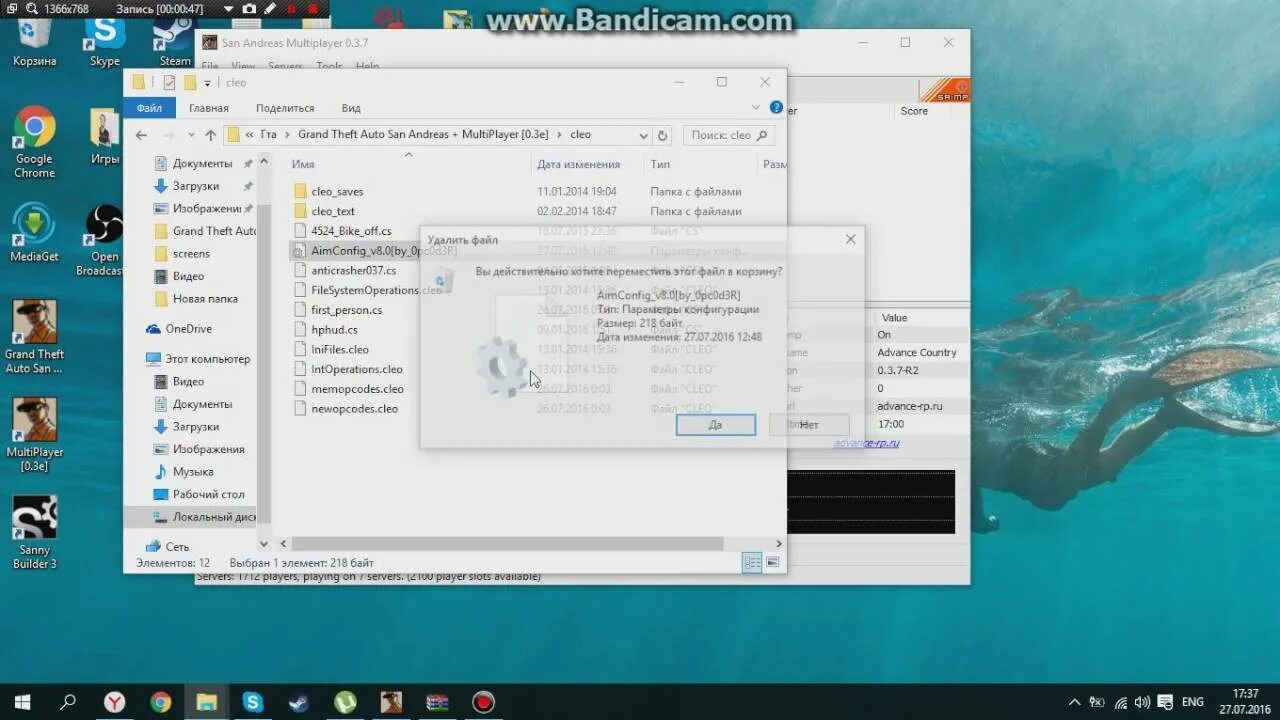The height and width of the screenshot is (720, 1280).
Task: Switch to details view toggle
Action: point(752,563)
